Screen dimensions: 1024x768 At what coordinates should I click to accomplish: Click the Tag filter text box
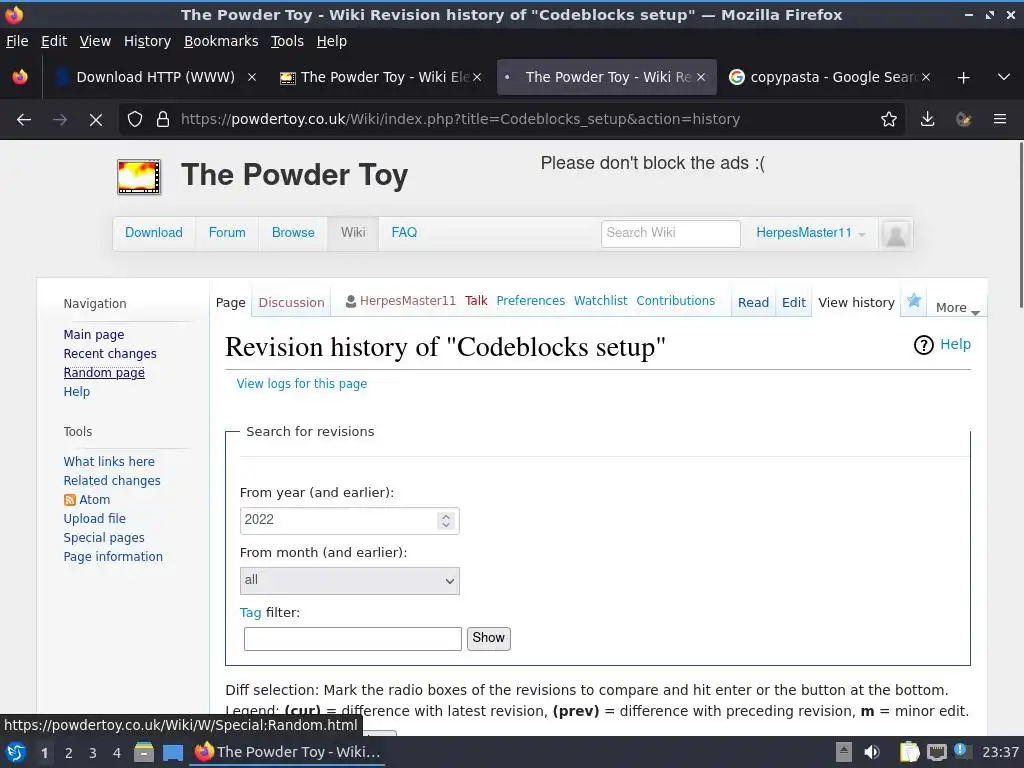353,639
